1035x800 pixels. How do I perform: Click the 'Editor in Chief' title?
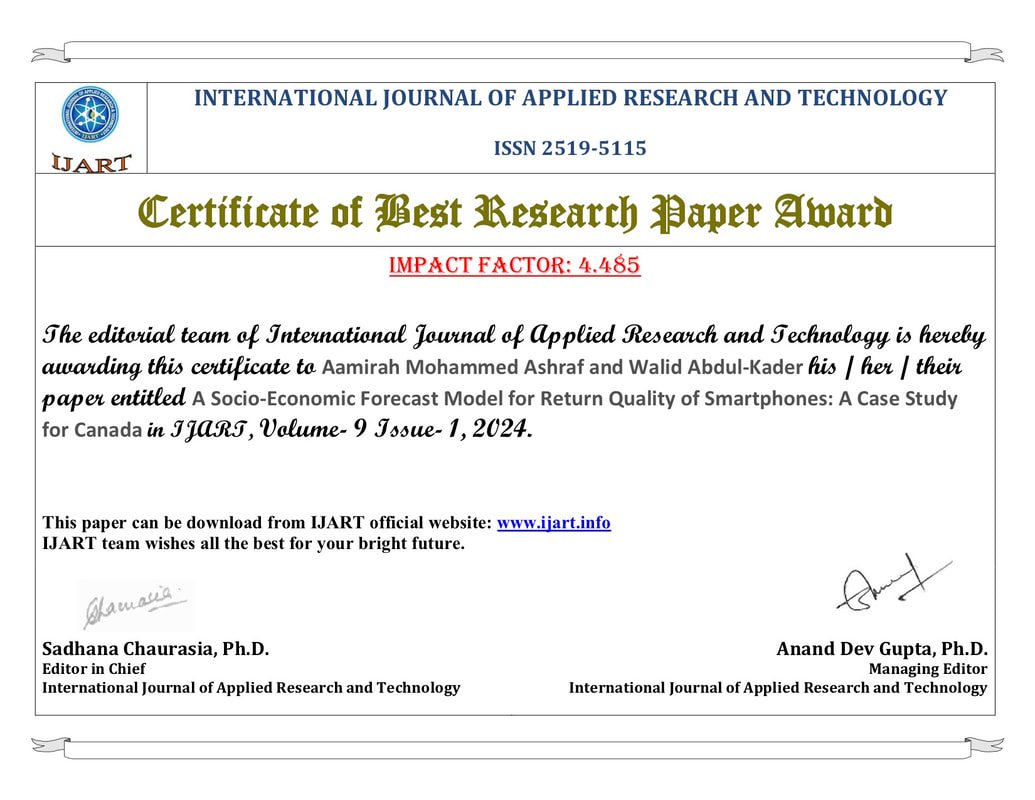coord(94,669)
